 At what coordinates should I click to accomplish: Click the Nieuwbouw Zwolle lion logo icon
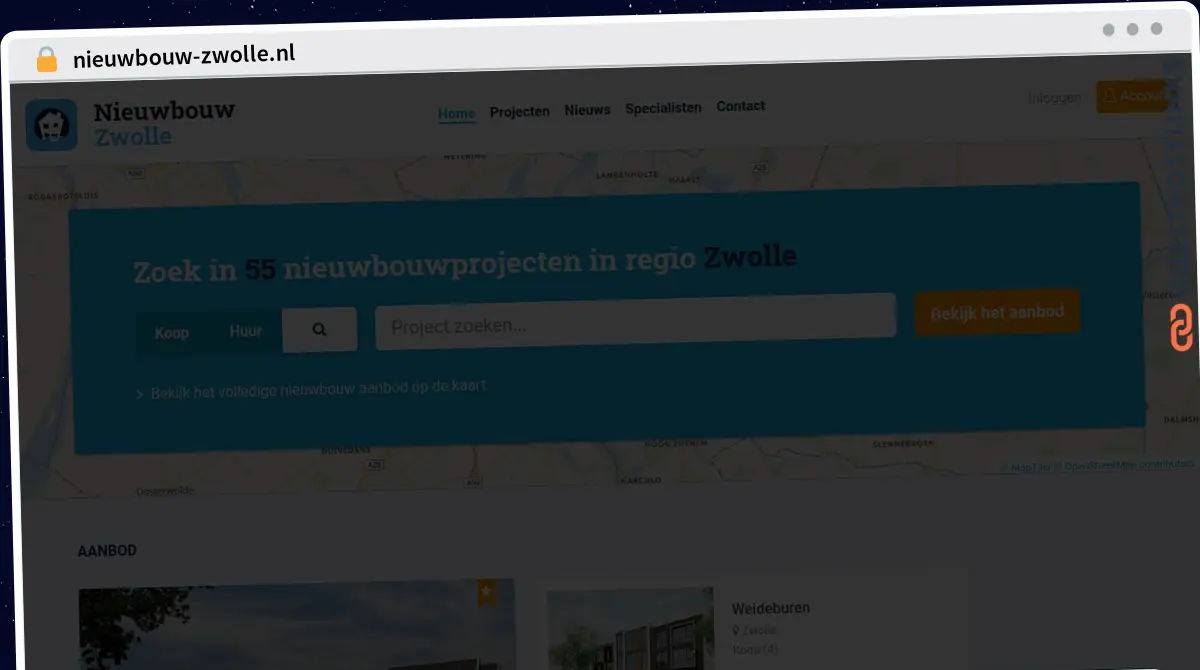click(51, 125)
